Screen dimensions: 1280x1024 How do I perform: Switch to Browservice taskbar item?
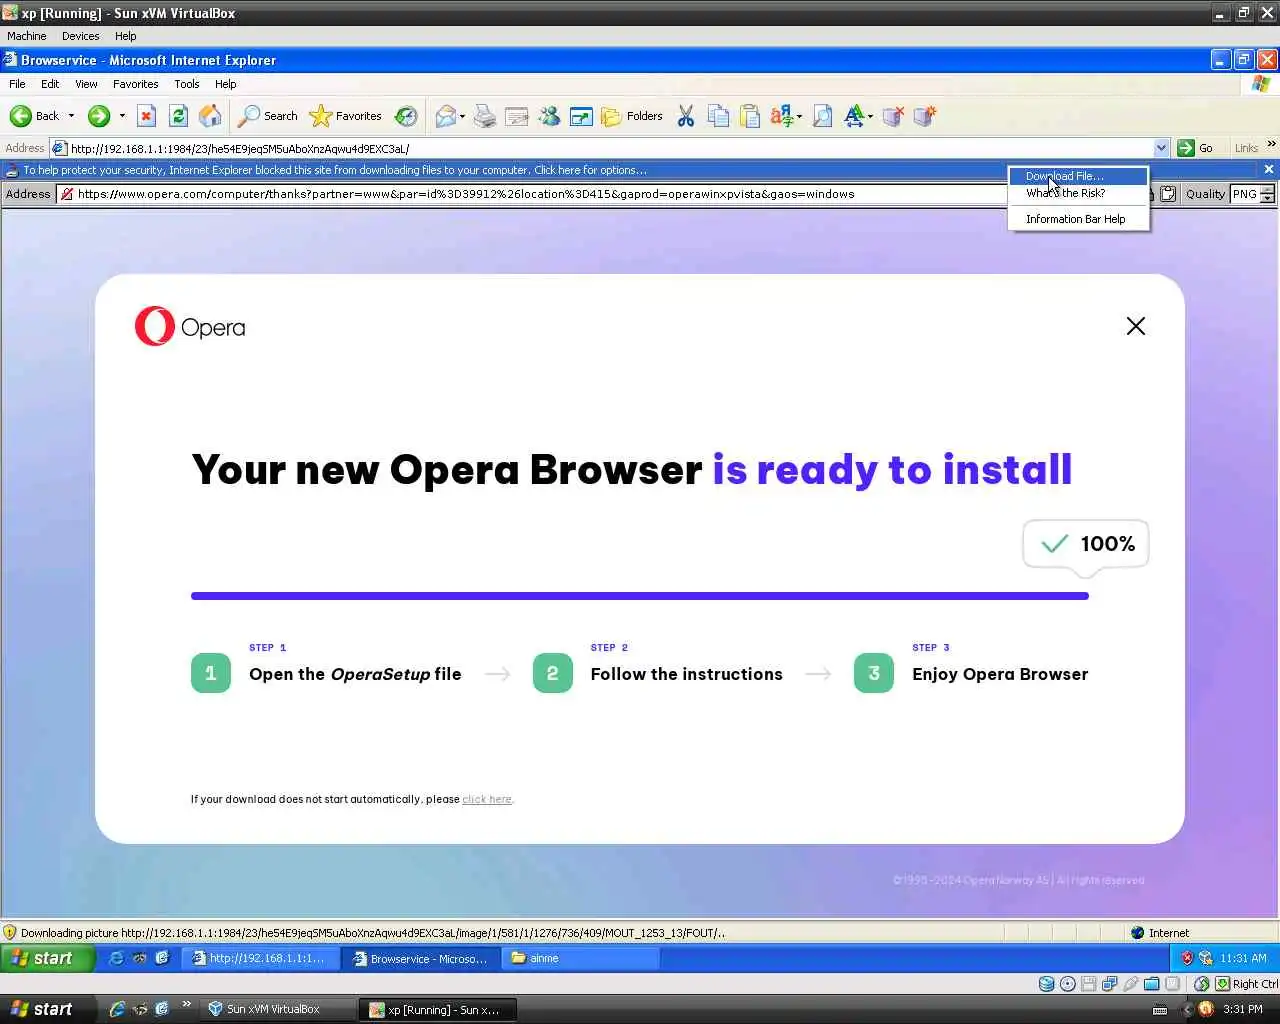tap(420, 958)
